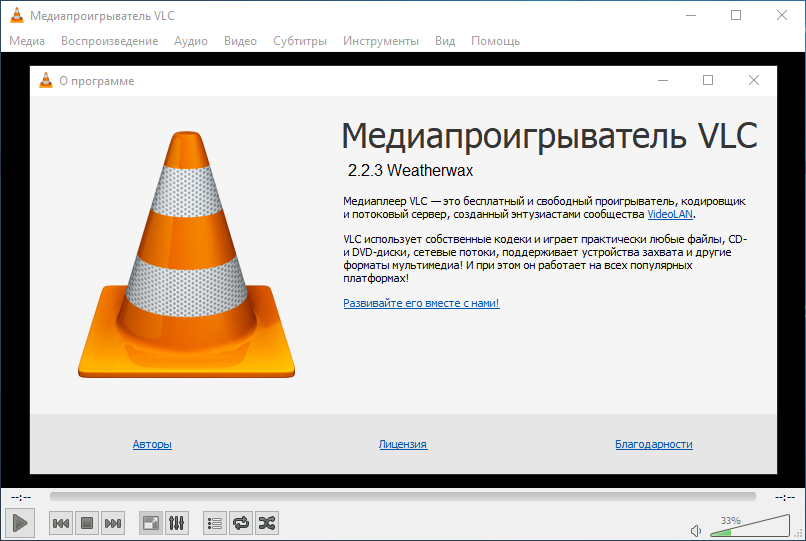Toggle random shuffle playback icon
Image resolution: width=806 pixels, height=541 pixels.
tap(267, 524)
